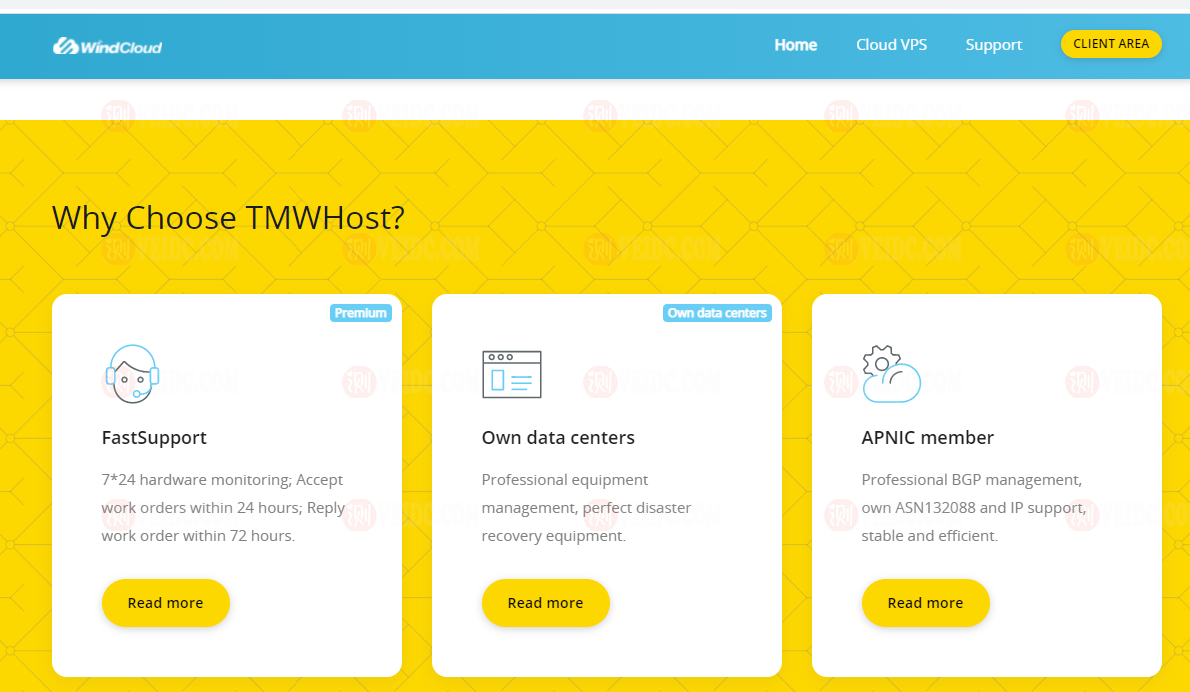Click the Professional equipment management description text
Viewport: 1190px width, 692px height.
[586, 508]
